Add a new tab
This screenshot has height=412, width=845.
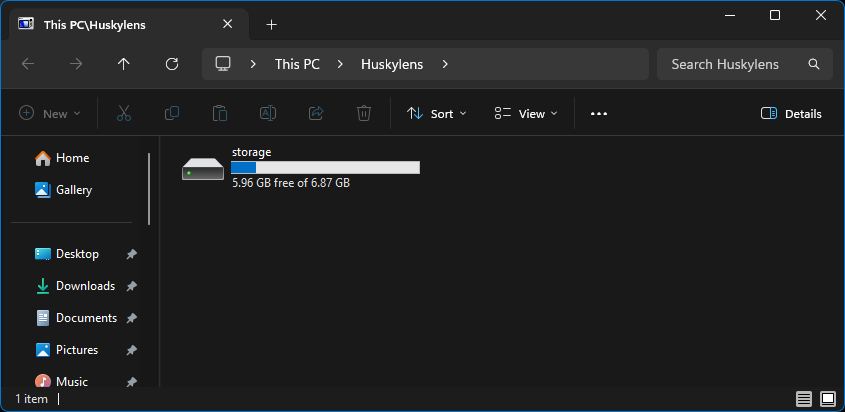271,25
